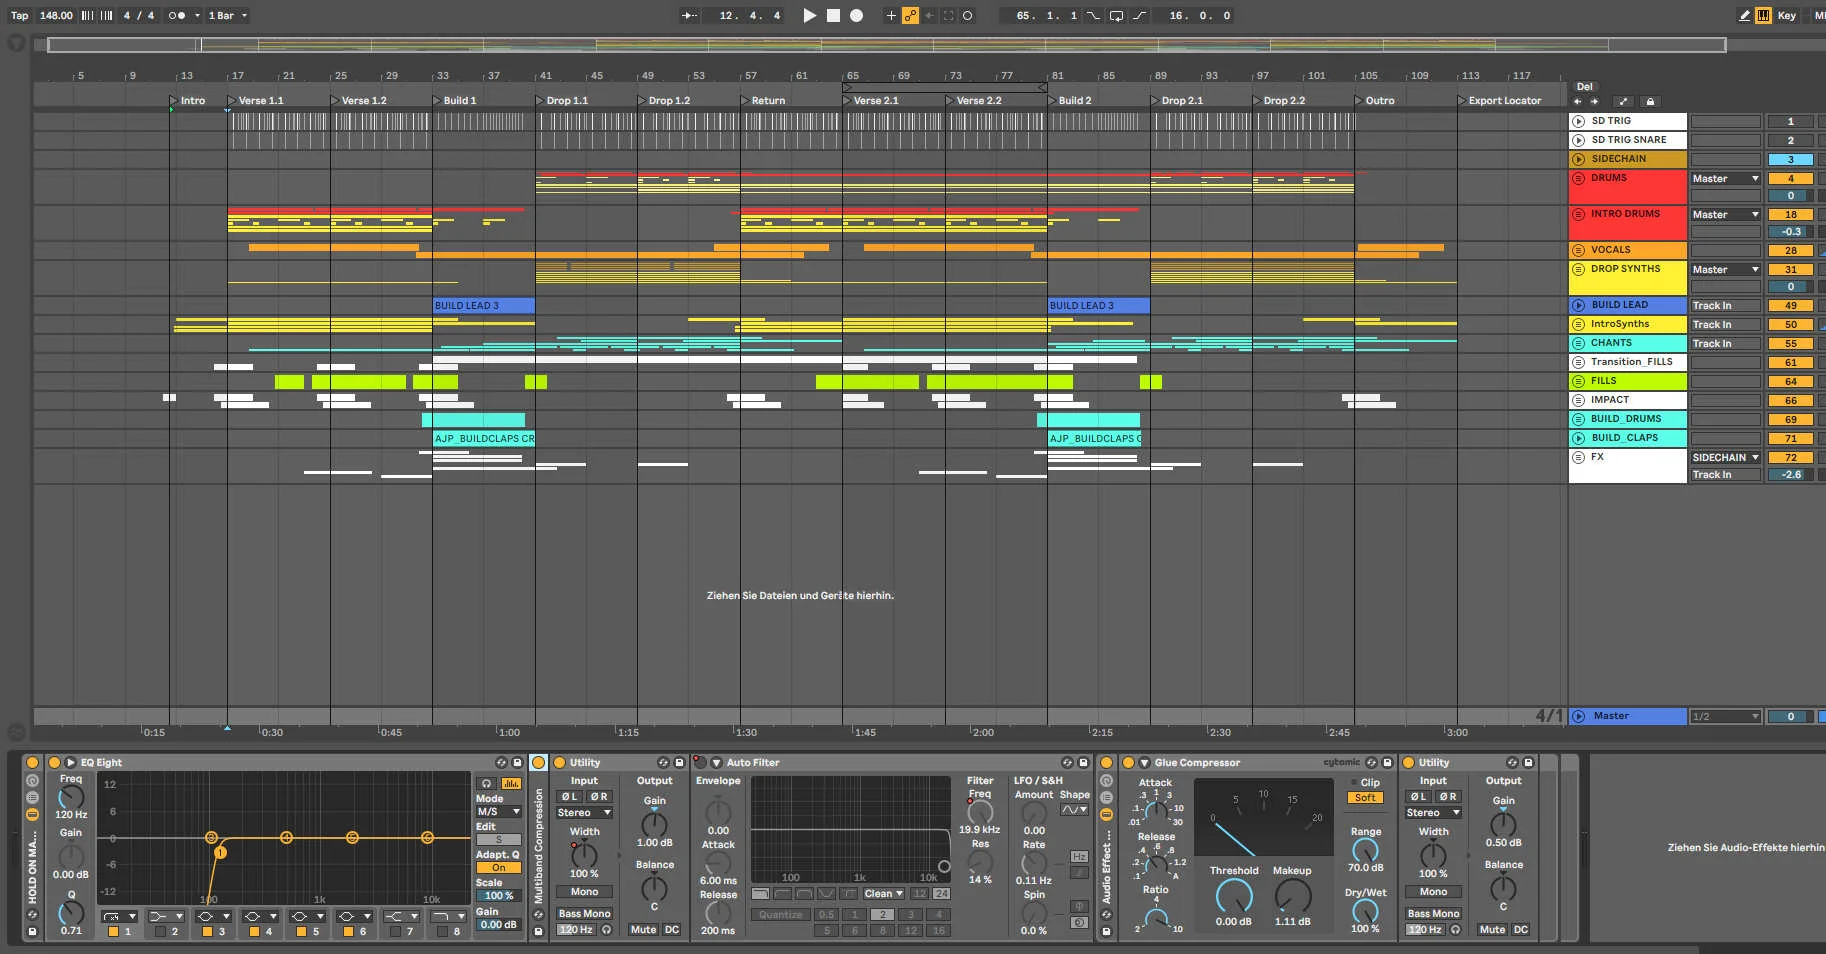
Task: Toggle the Automation Arm icon
Action: tap(910, 15)
